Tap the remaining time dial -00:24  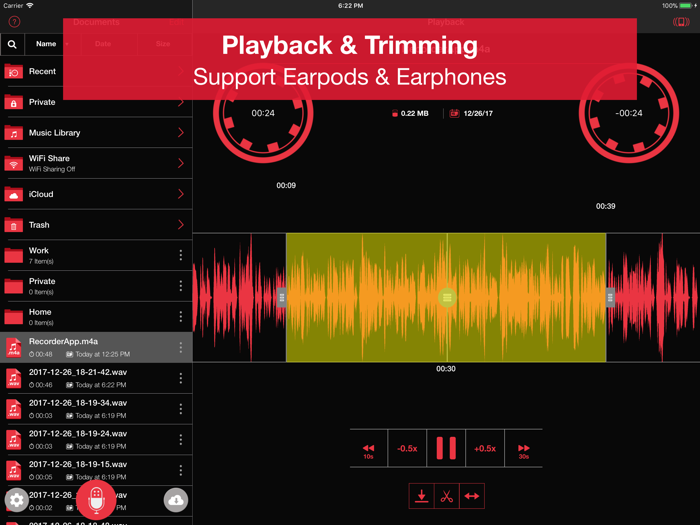pos(629,113)
